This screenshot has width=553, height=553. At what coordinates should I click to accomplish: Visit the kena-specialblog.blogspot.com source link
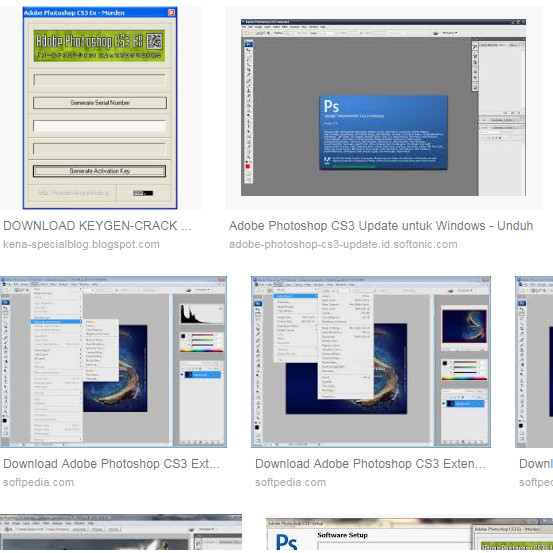81,244
